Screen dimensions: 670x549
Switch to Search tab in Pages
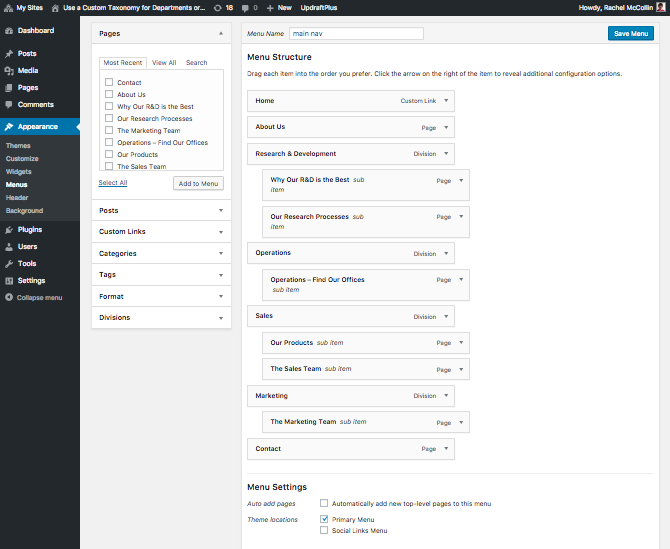tap(197, 63)
